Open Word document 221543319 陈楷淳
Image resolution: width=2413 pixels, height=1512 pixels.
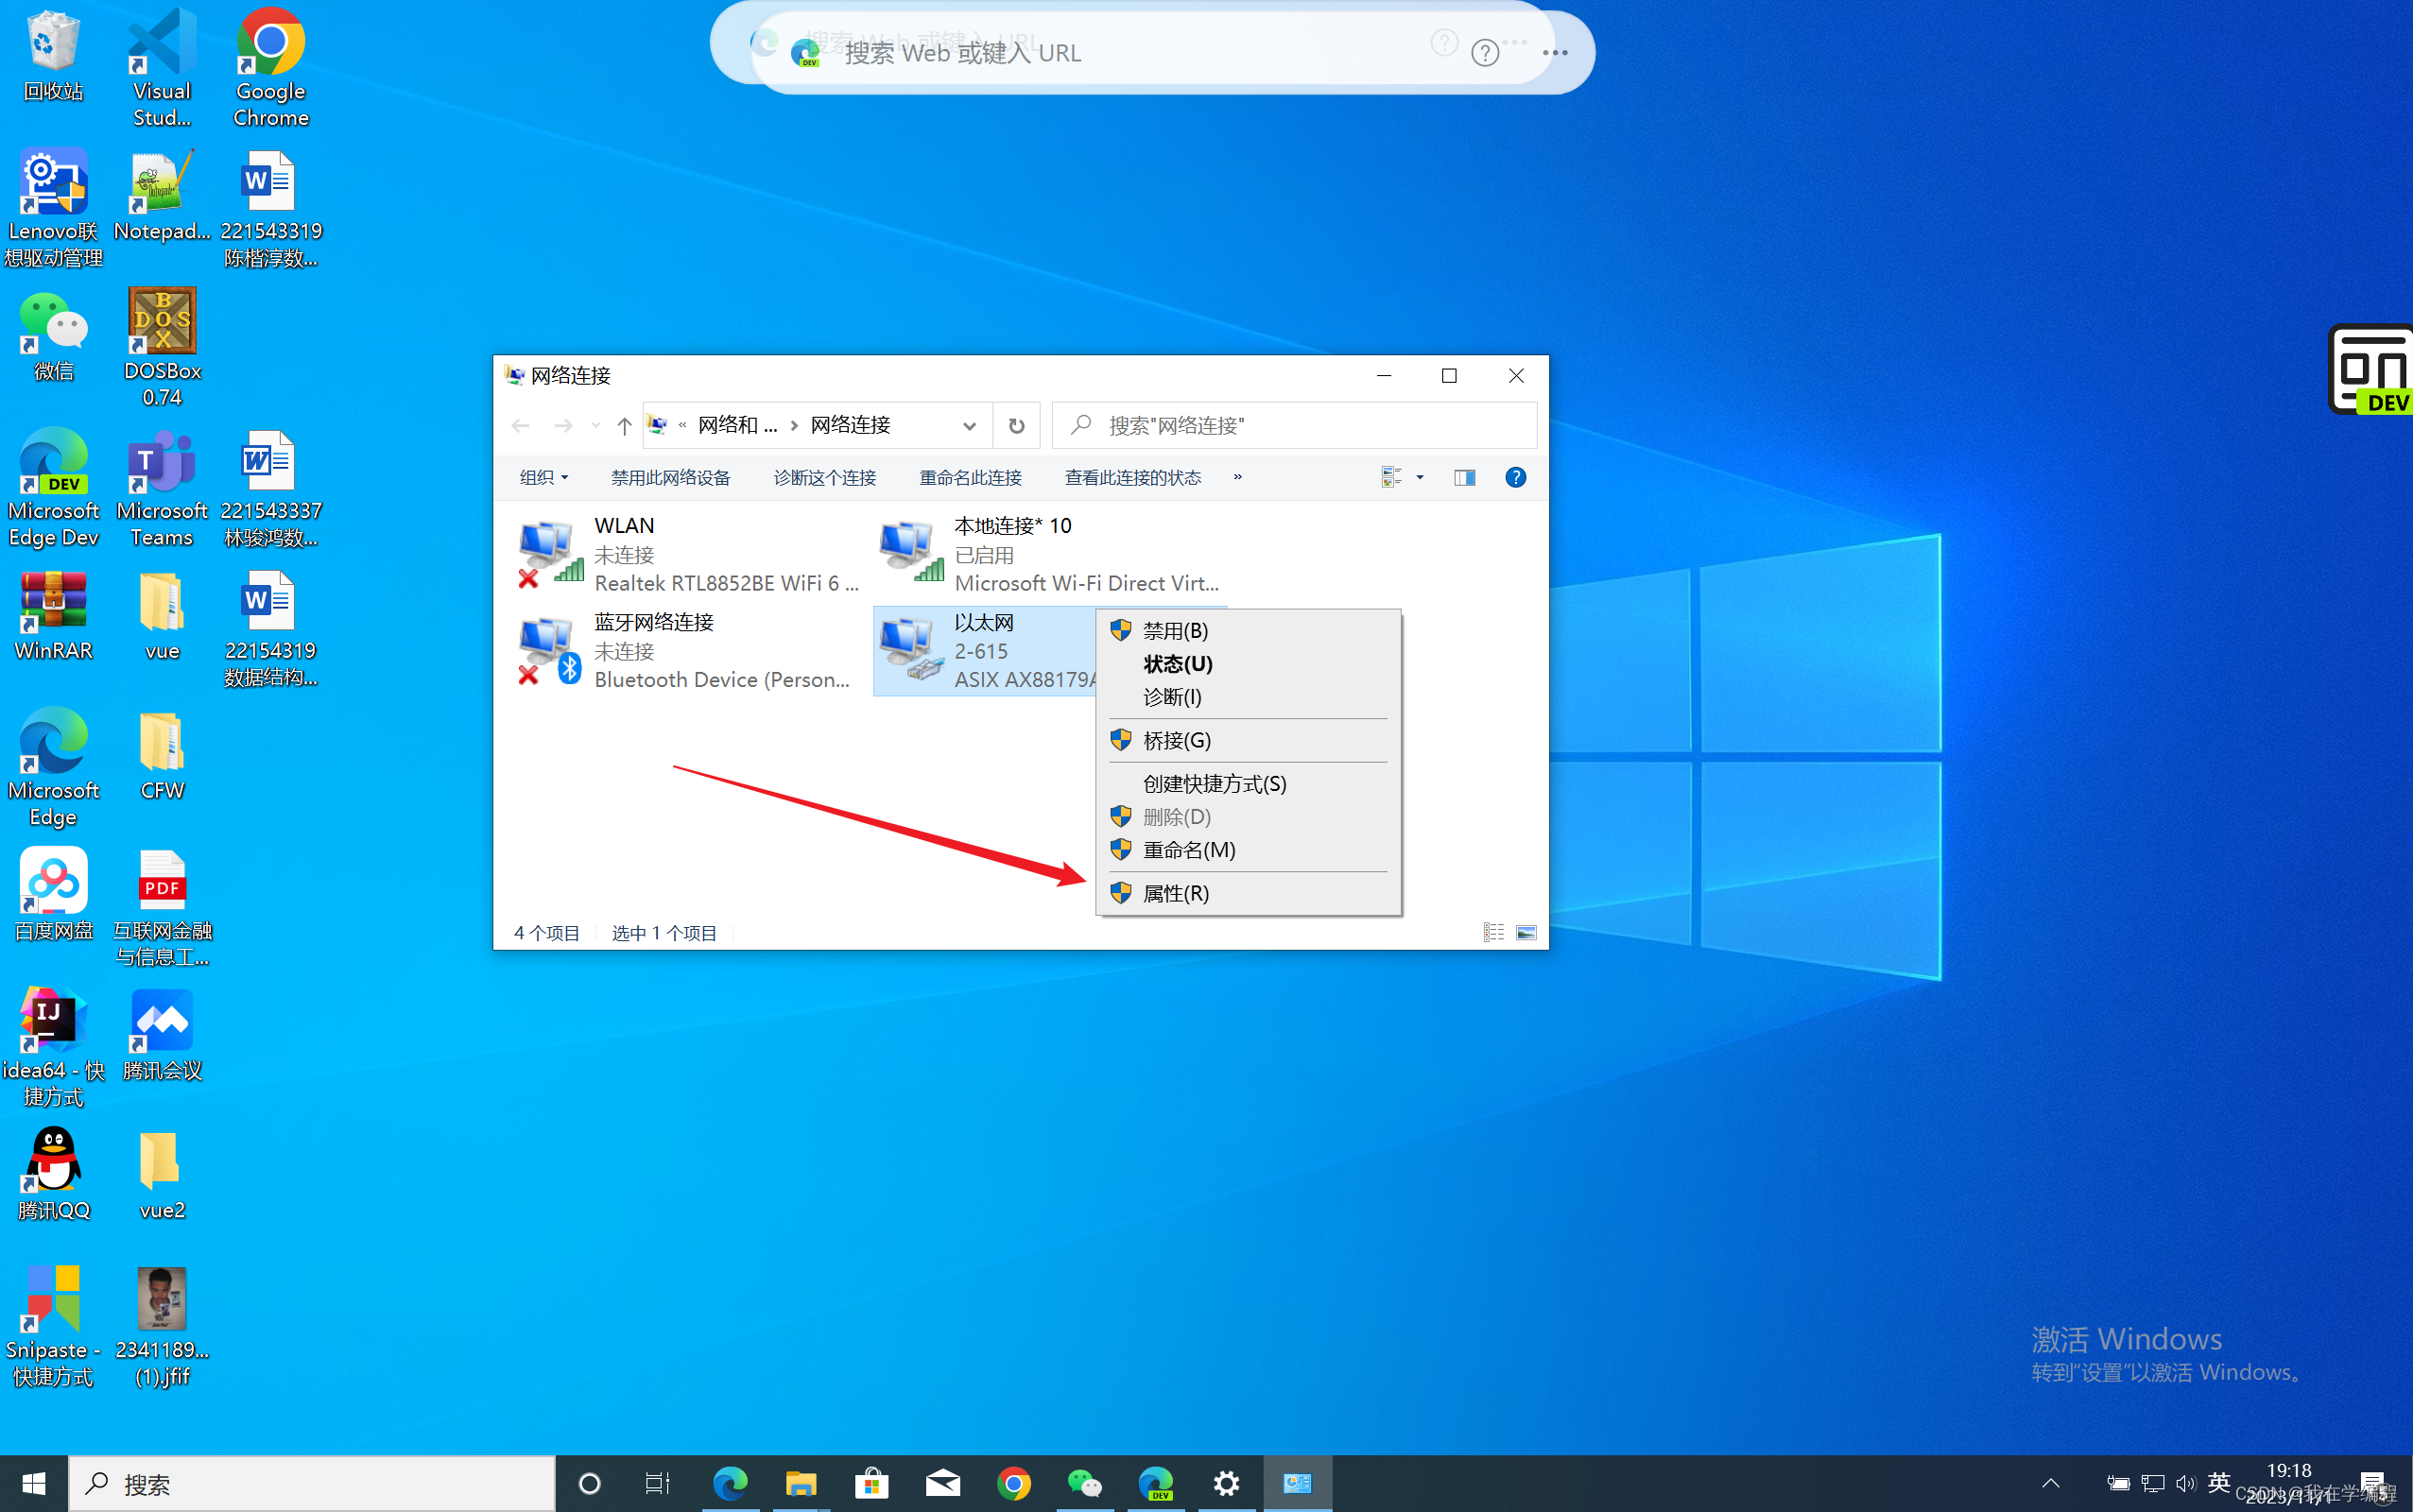271,208
